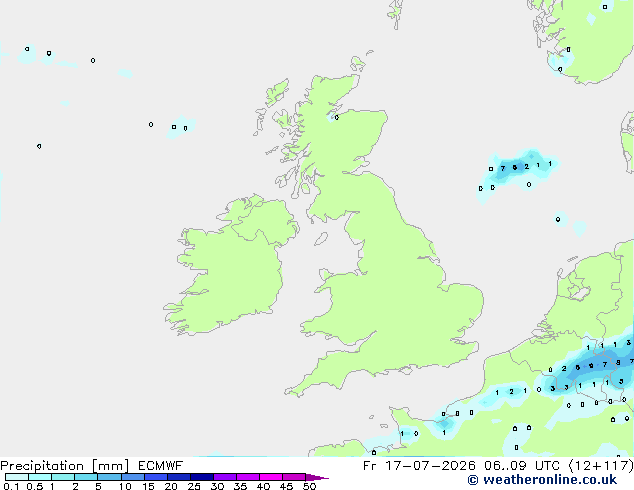Pick the 45–50 mm legend swatch
634x490 pixels.
294,477
